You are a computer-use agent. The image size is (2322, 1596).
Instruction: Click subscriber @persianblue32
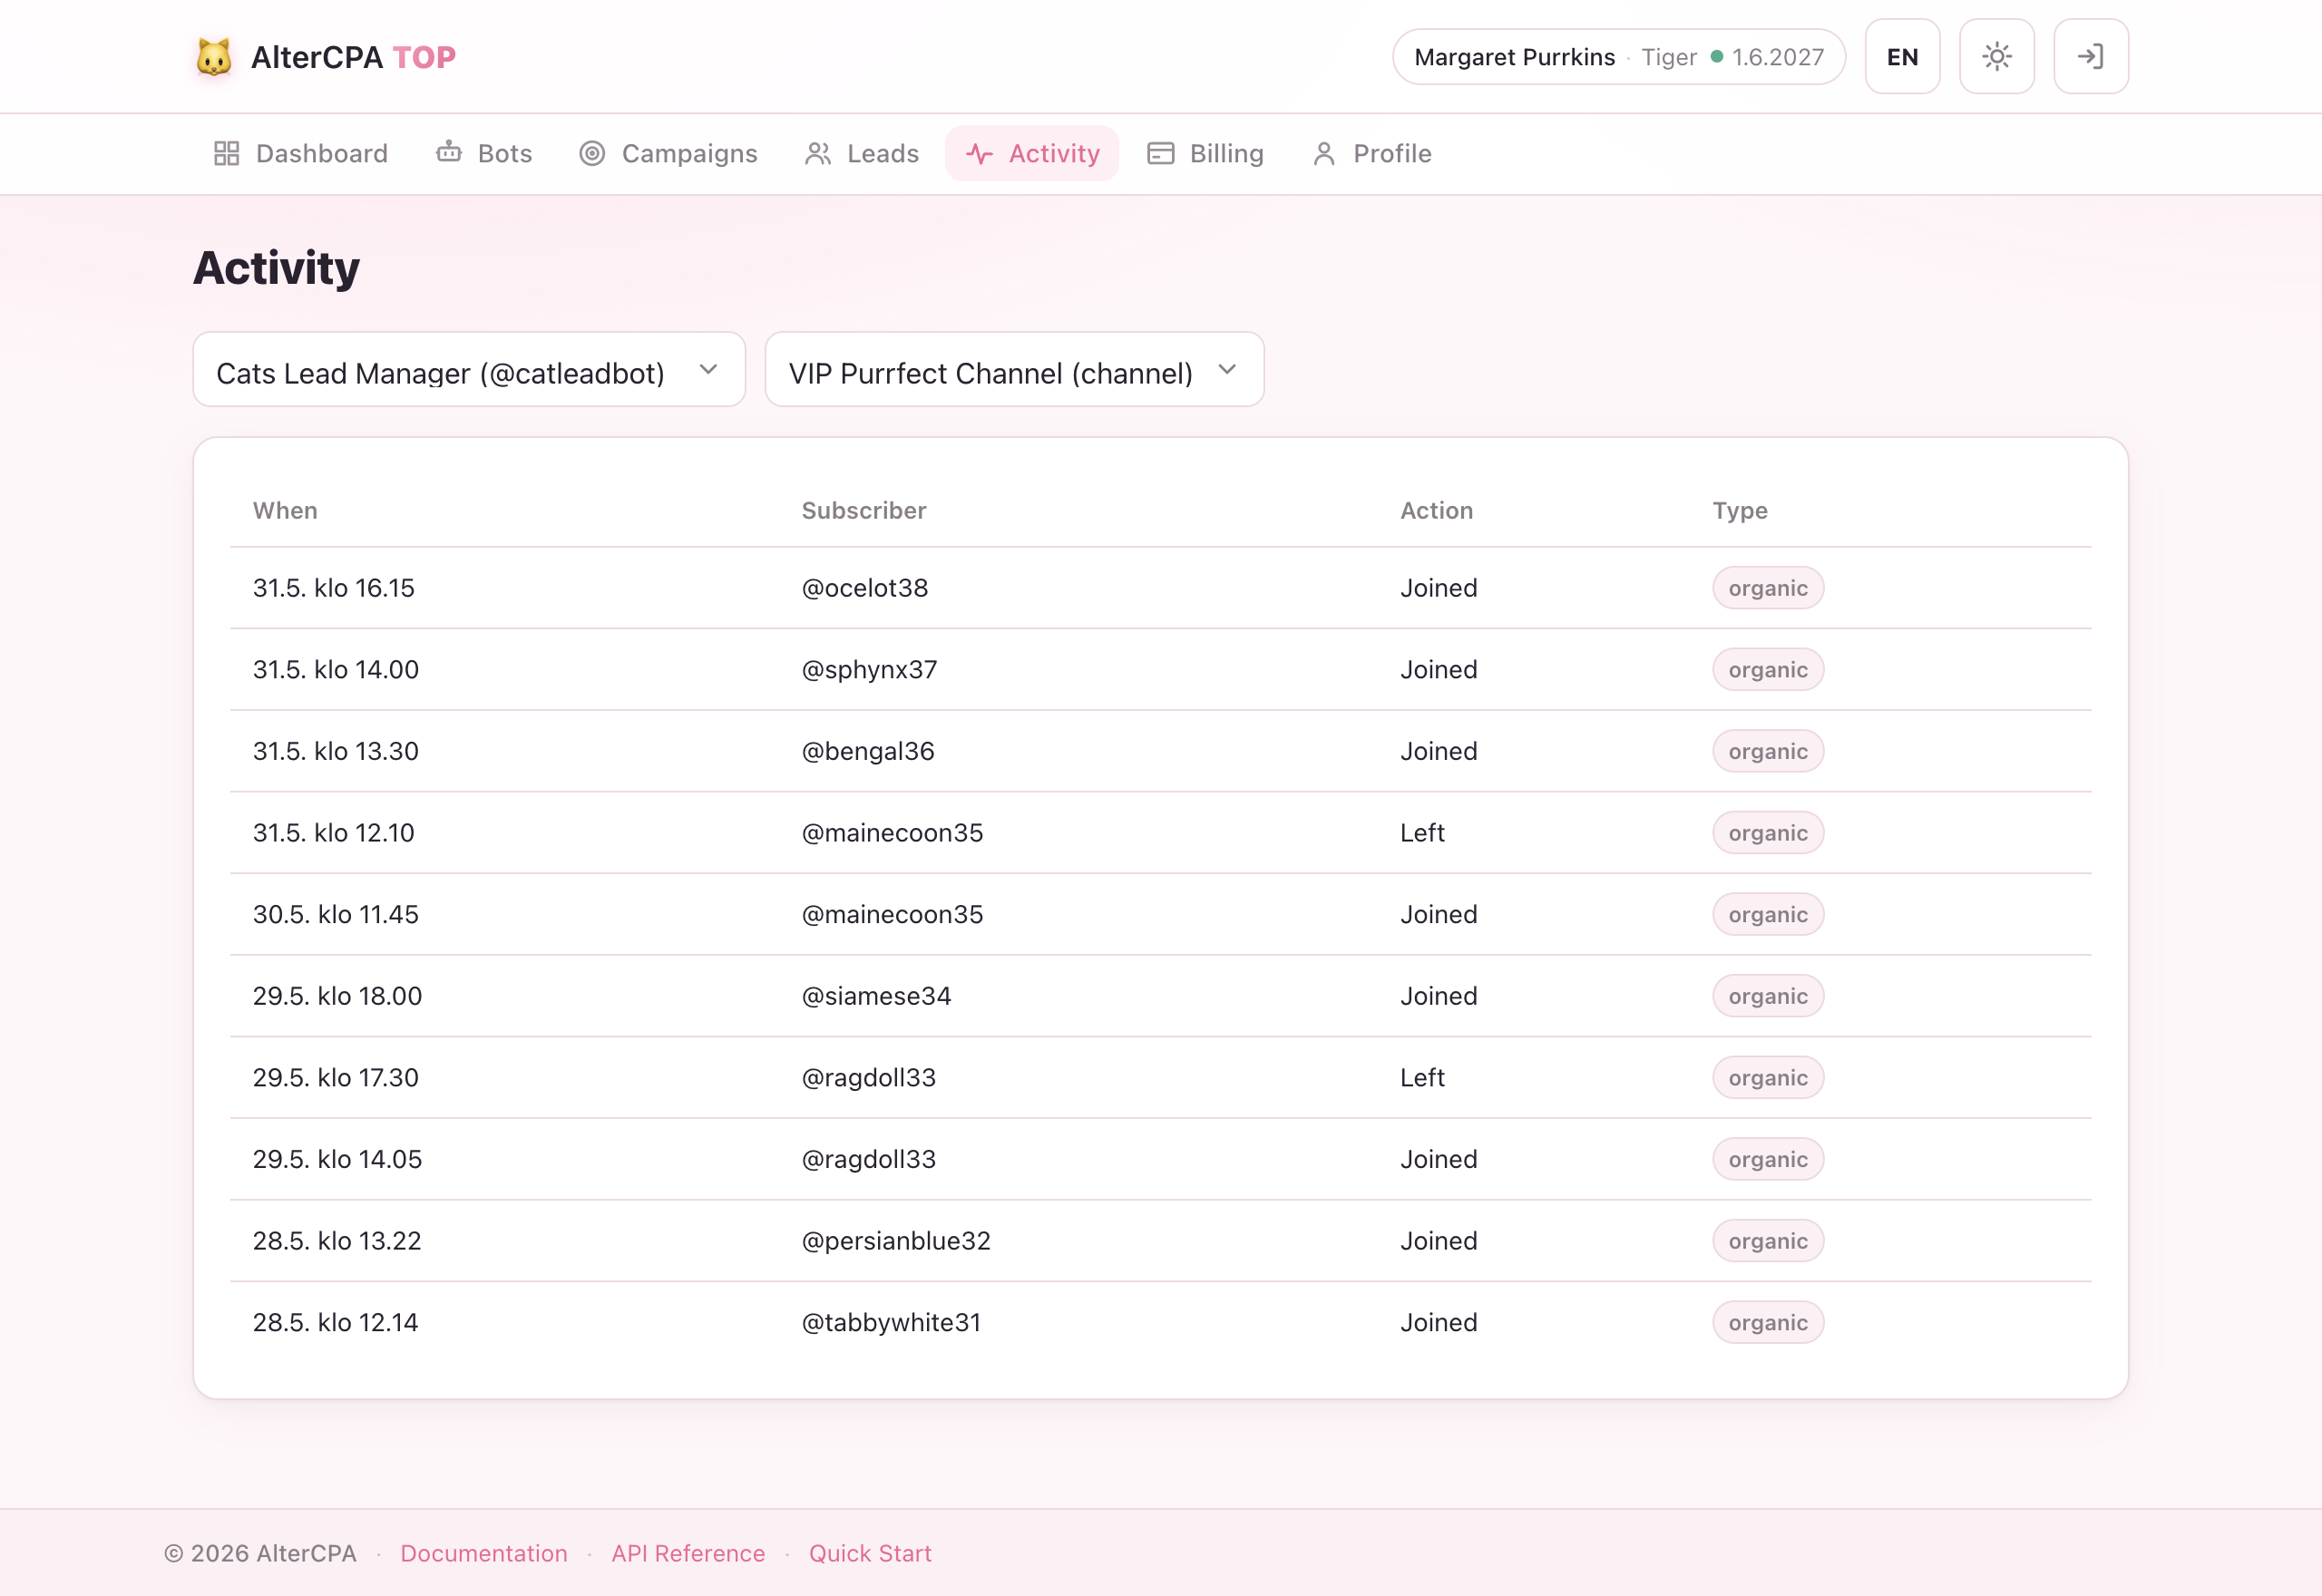coord(896,1241)
